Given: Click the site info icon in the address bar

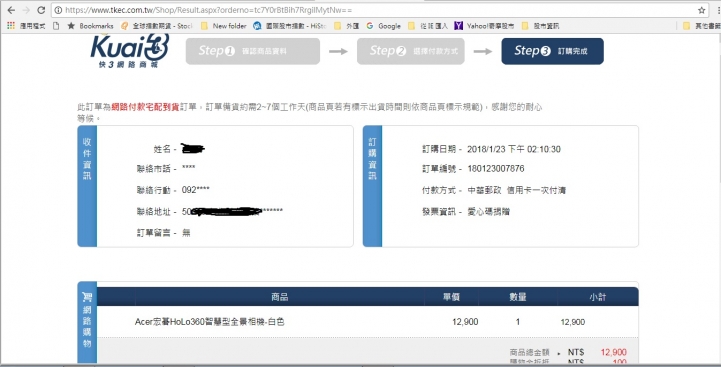Looking at the screenshot, I should [x=58, y=10].
